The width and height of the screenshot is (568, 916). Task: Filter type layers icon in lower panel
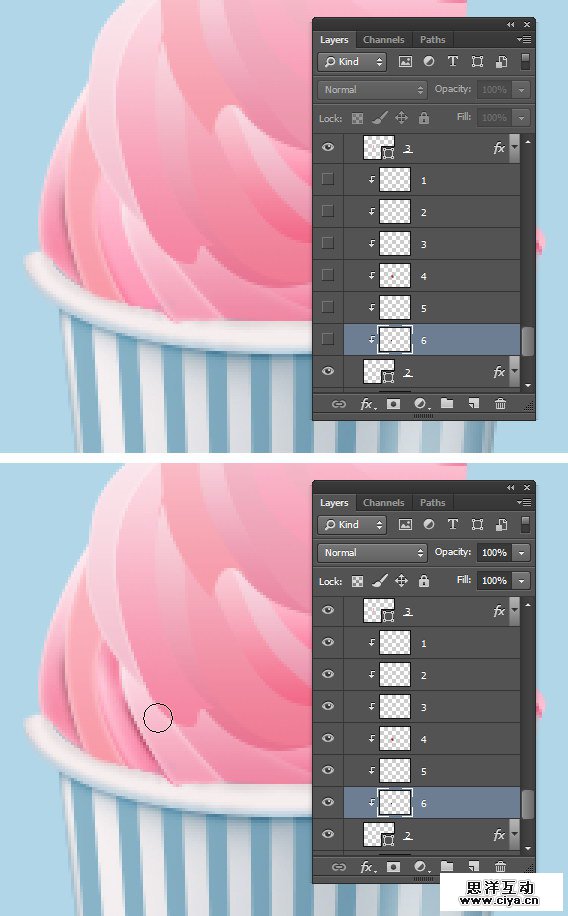[x=452, y=524]
